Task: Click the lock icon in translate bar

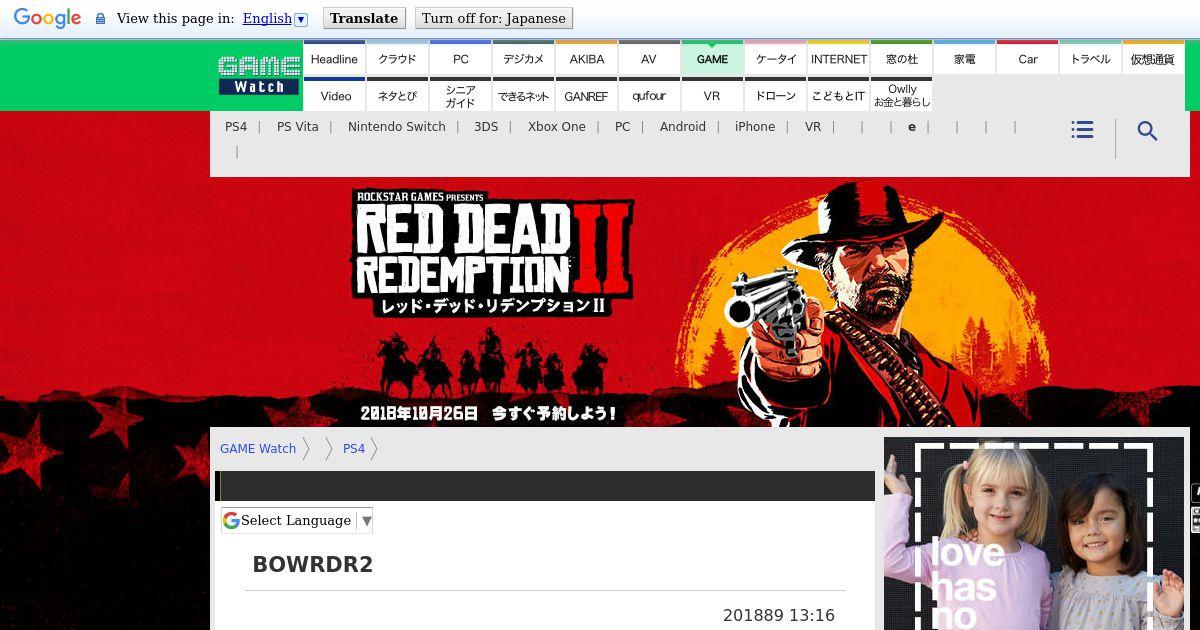Action: (x=100, y=18)
